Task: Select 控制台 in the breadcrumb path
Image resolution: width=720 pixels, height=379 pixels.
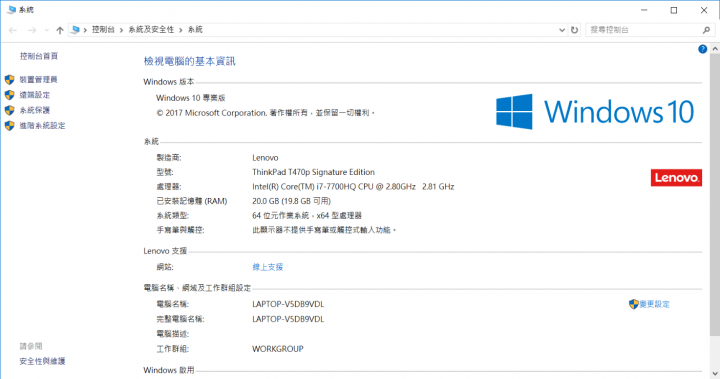Action: point(103,29)
